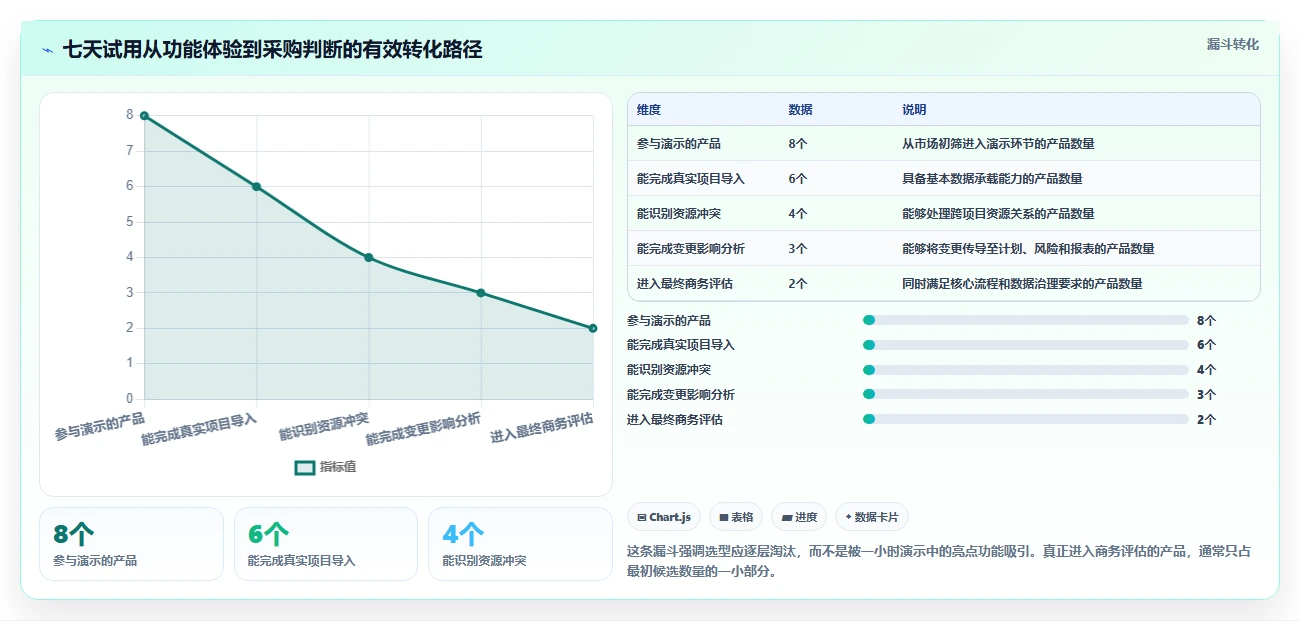Viewport: 1300px width, 621px height.
Task: Click the 能完成真实项目导入 progress bar
Action: click(x=1025, y=345)
